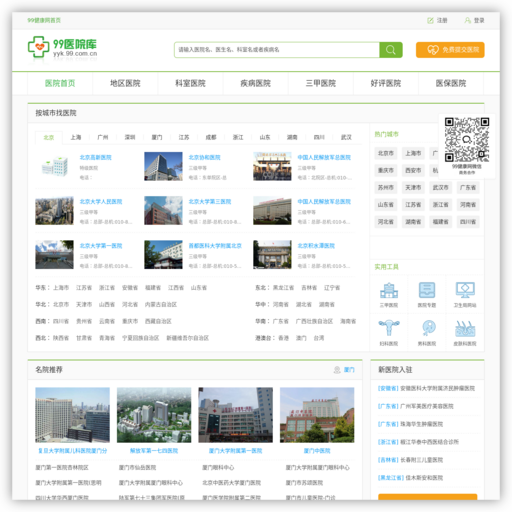Click the 登录 login user icon
This screenshot has height=512, width=512.
click(x=468, y=21)
